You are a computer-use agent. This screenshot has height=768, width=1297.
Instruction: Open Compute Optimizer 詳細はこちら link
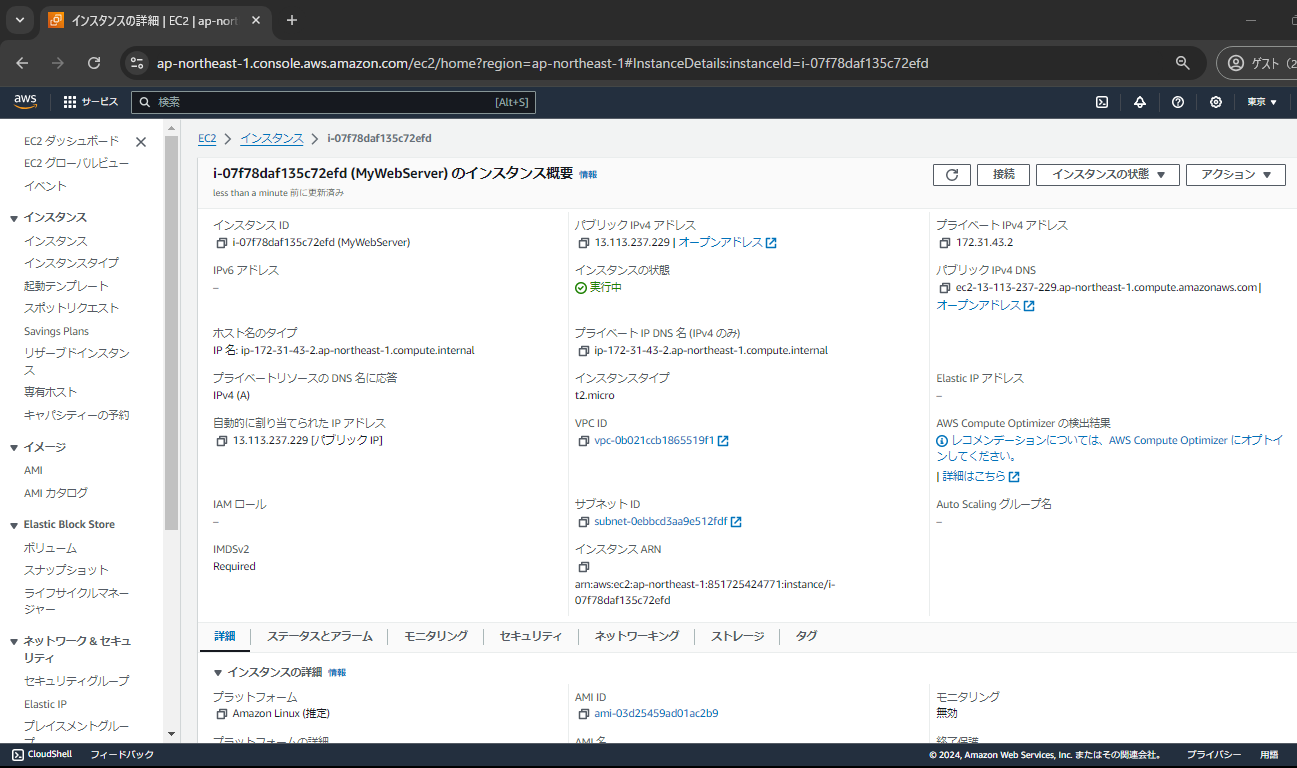pos(980,476)
